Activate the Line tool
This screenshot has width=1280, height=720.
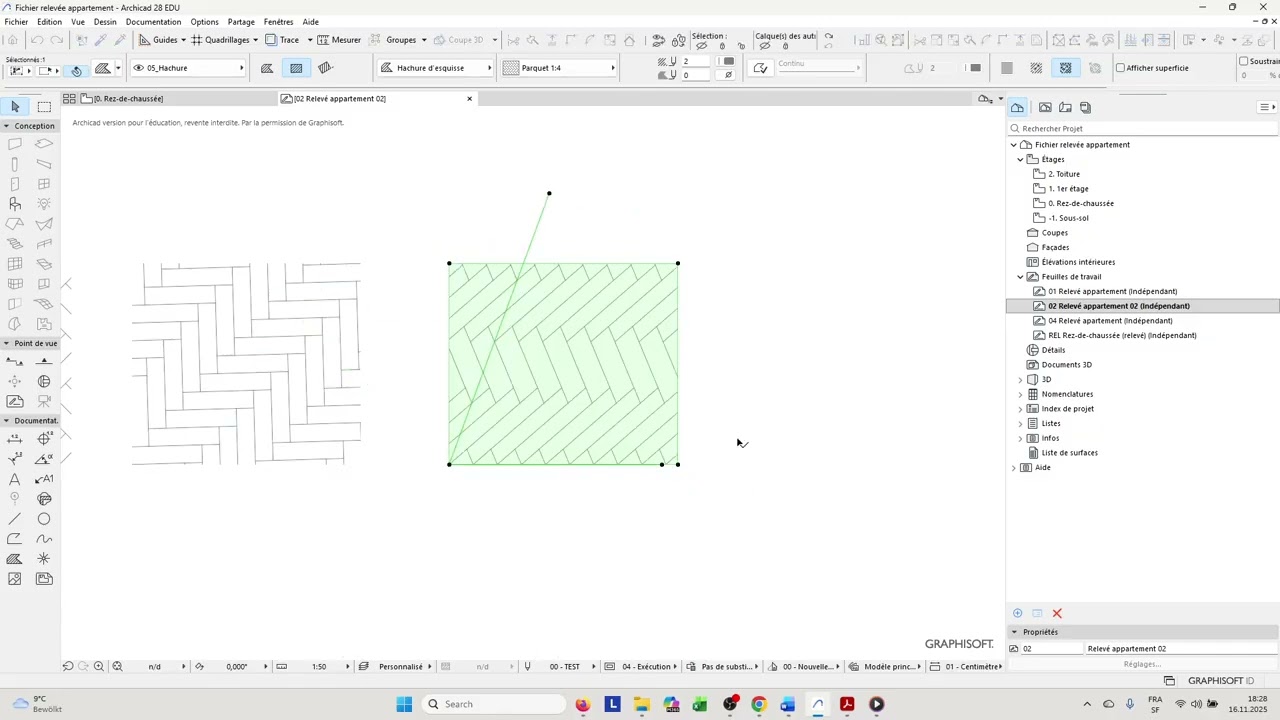tap(15, 519)
